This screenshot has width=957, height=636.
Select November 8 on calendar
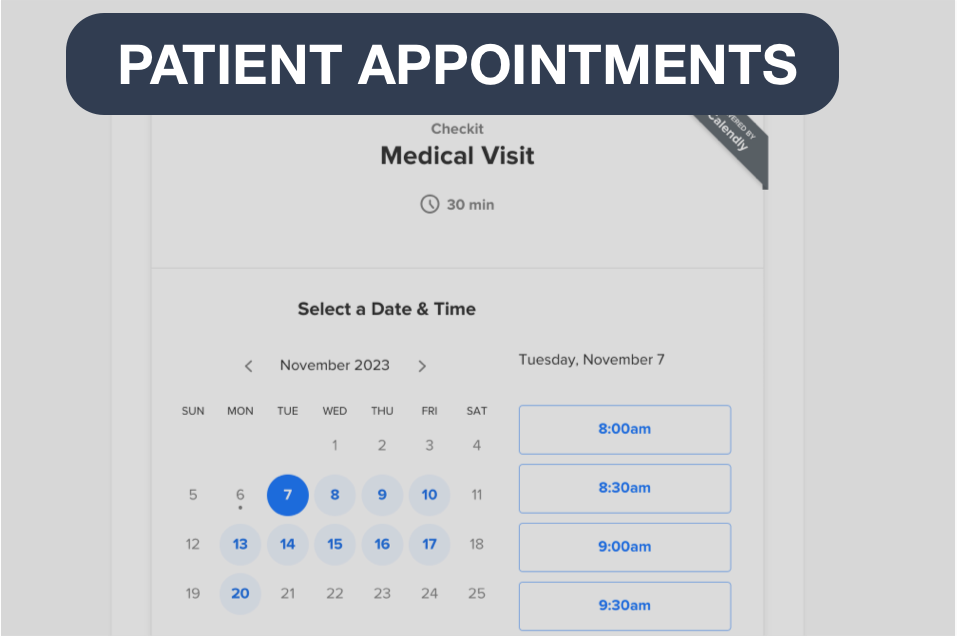(x=335, y=495)
